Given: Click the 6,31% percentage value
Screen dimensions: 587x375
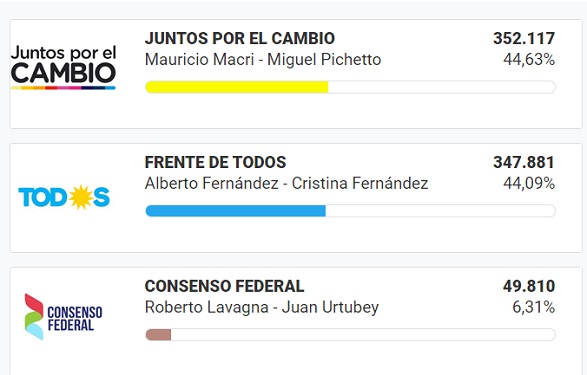Looking at the screenshot, I should tap(533, 308).
